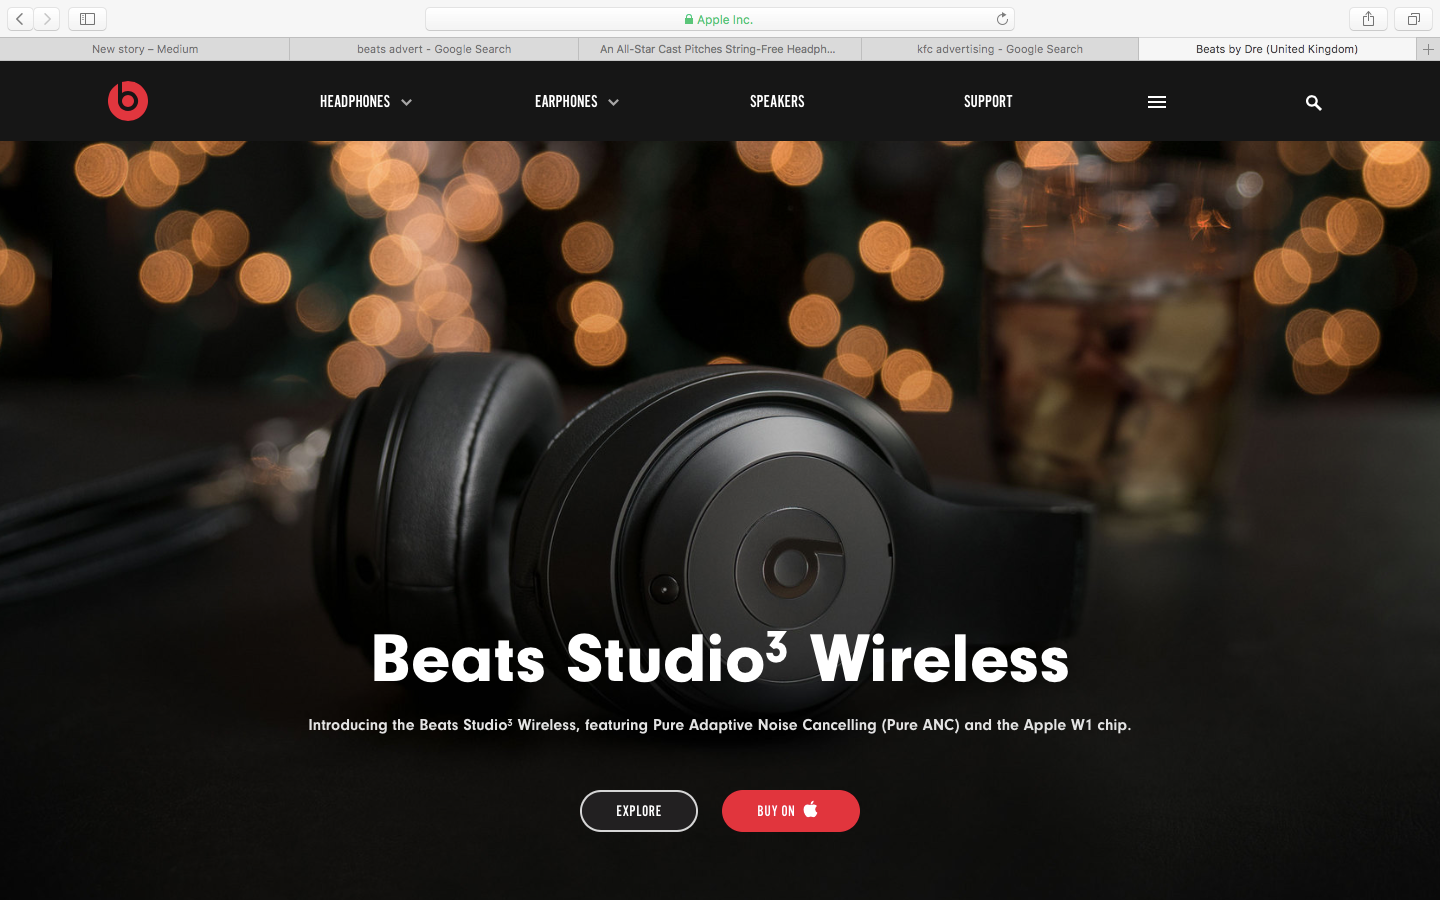Switch to 'New story – Medium' tab
The image size is (1440, 900).
(145, 49)
